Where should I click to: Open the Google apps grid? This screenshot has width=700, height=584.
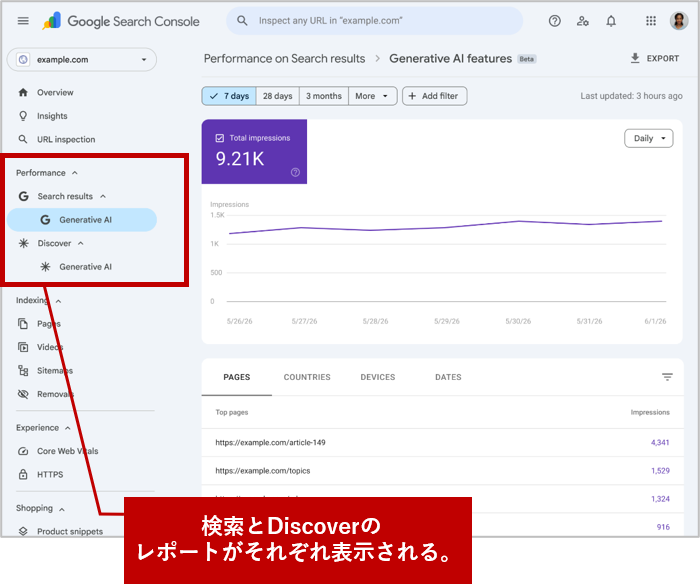[651, 21]
